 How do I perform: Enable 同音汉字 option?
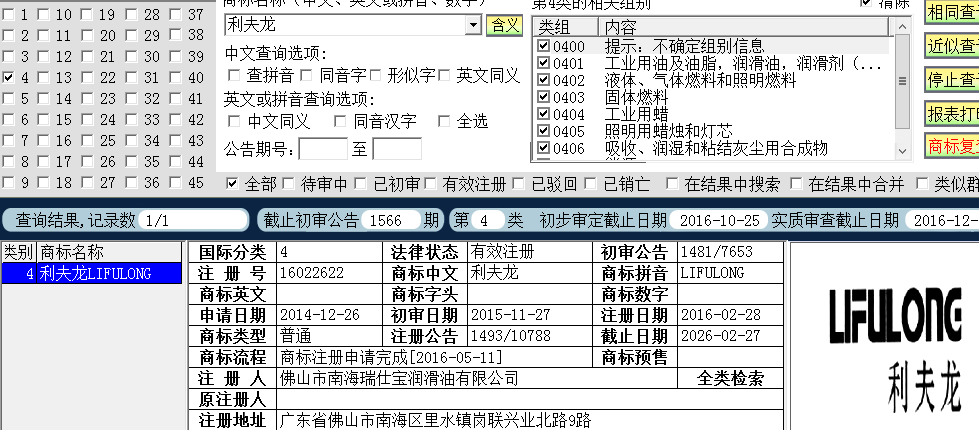(340, 121)
